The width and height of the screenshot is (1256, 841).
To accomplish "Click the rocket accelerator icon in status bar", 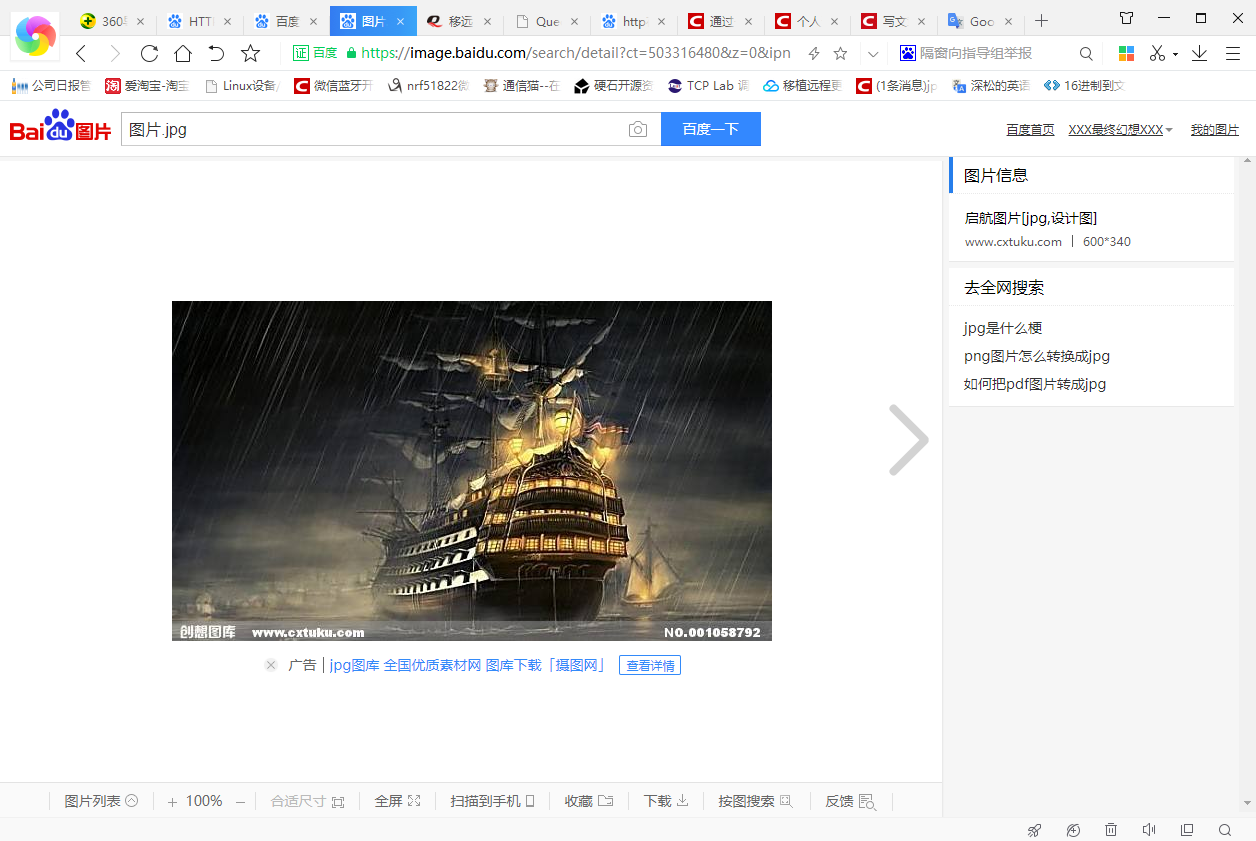I will click(1035, 830).
